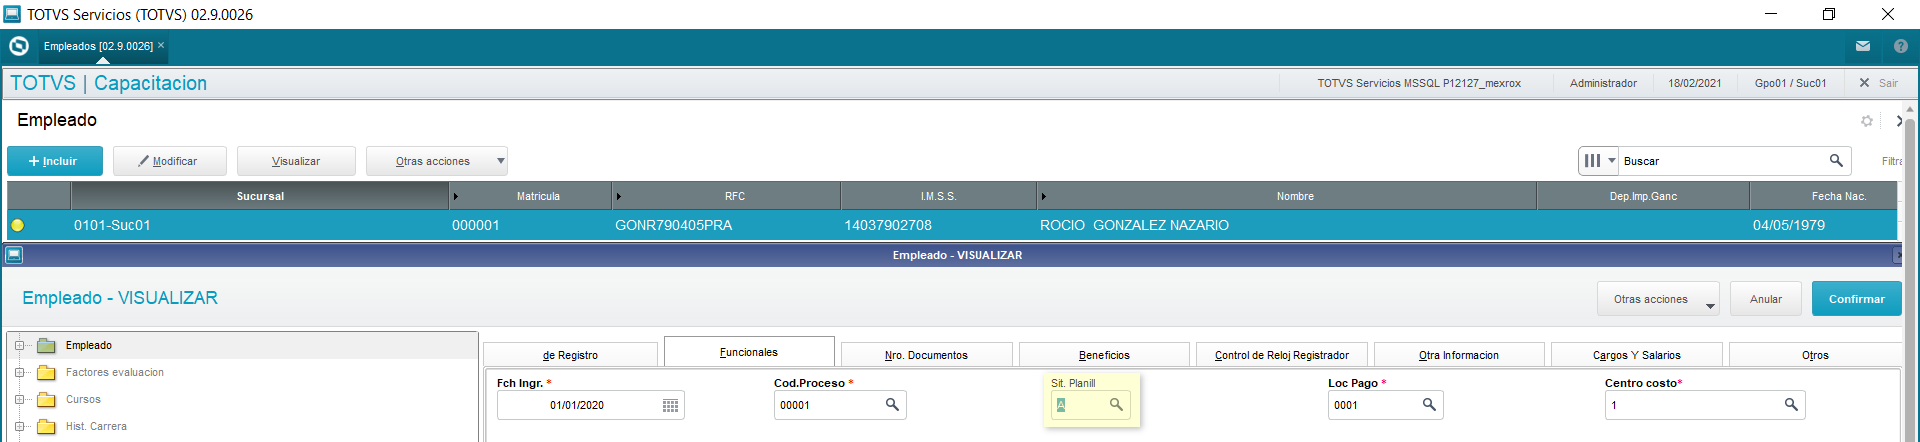Click the Hist. Carrera folder icon
Image resolution: width=1920 pixels, height=442 pixels.
[x=46, y=427]
